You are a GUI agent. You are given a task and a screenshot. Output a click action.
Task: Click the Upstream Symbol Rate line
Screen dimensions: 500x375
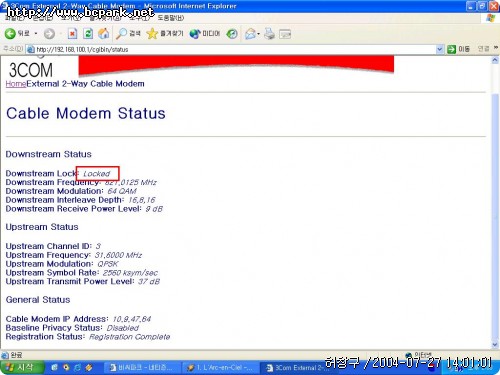pyautogui.click(x=82, y=273)
